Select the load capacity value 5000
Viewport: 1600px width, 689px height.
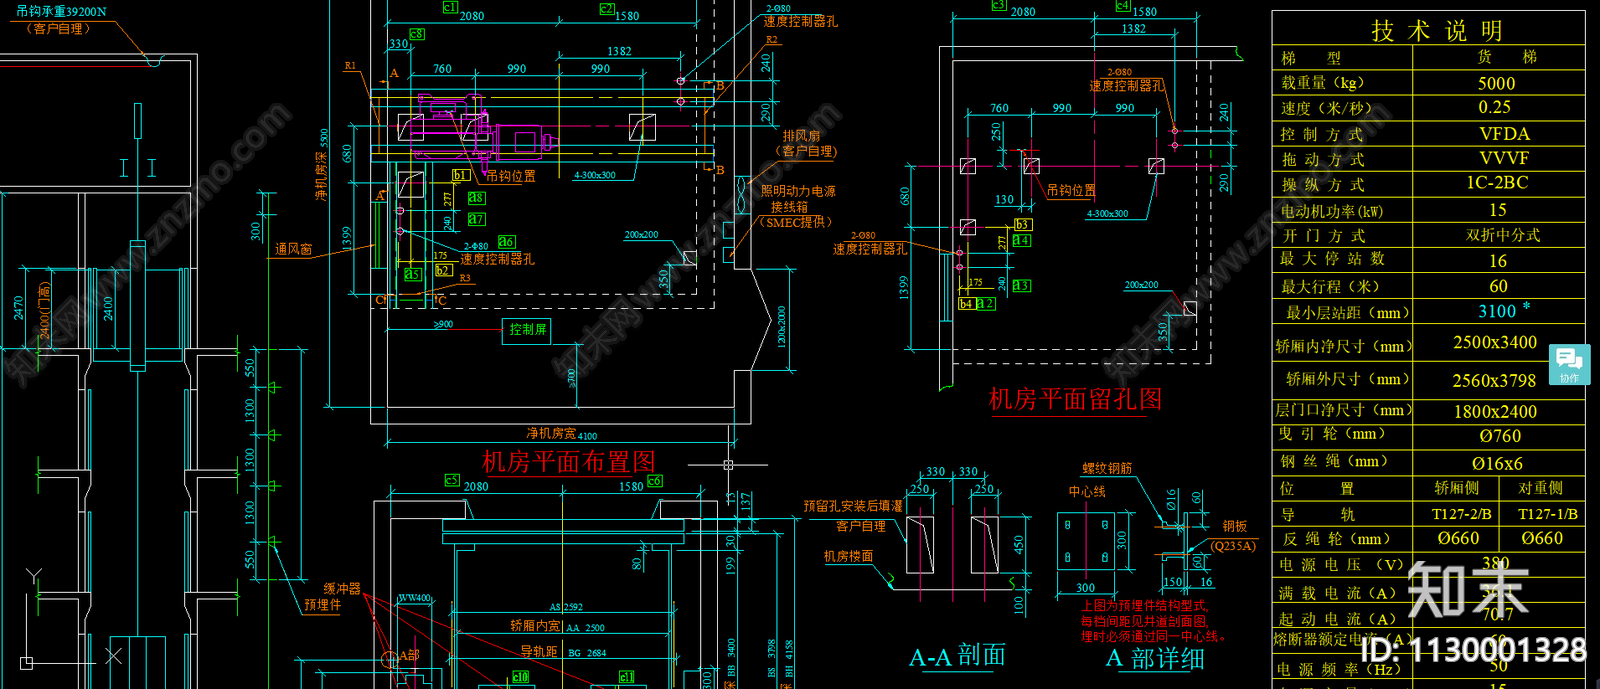click(x=1496, y=83)
